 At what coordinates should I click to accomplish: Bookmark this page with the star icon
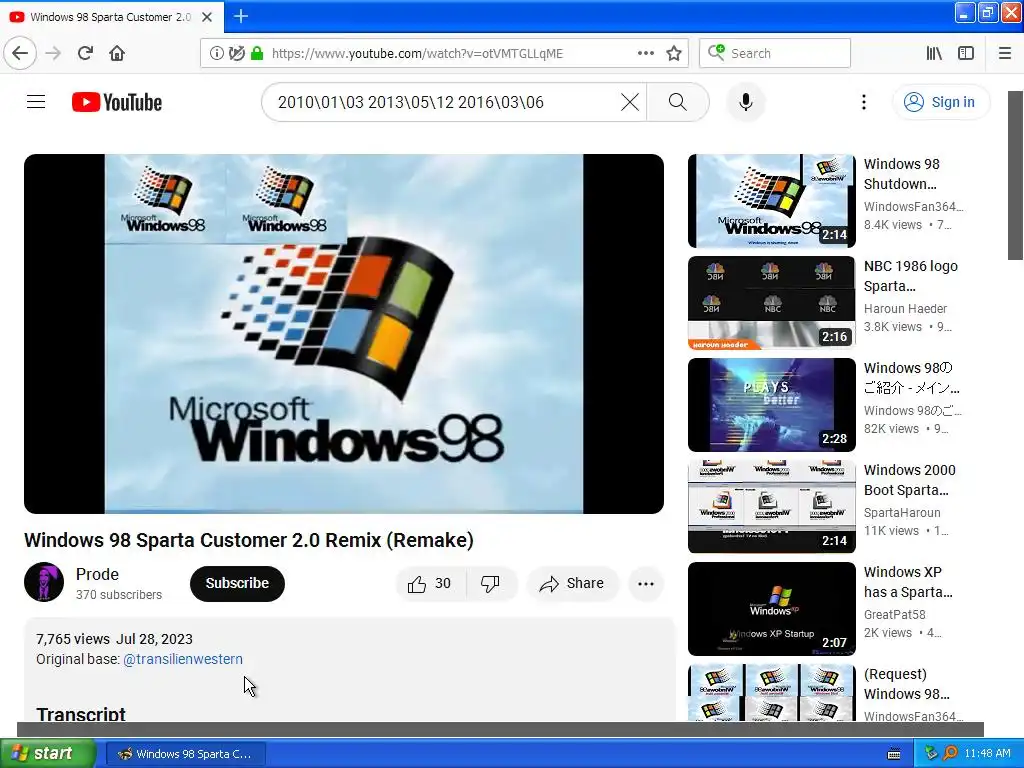674,54
